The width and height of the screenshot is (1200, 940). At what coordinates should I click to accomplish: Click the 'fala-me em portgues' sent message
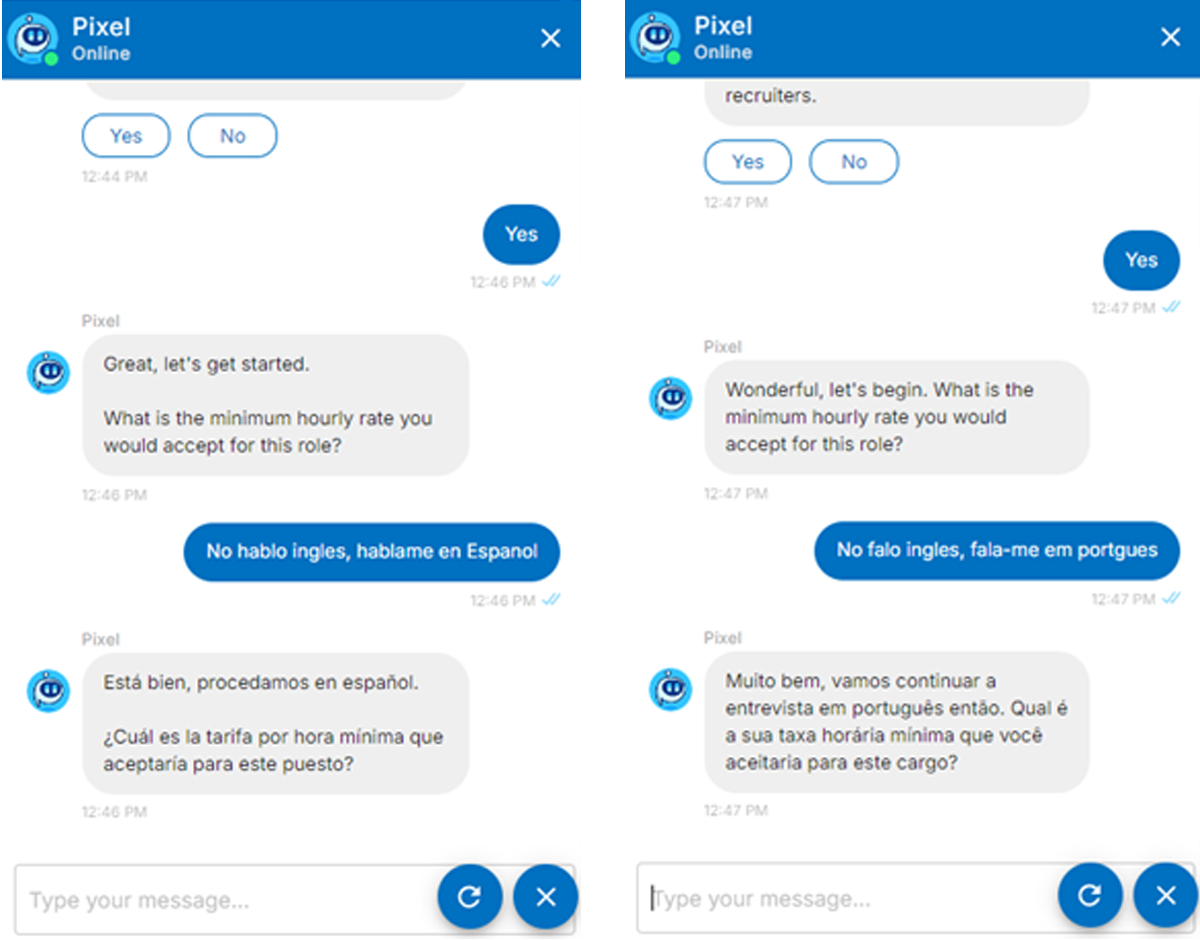pyautogui.click(x=997, y=550)
